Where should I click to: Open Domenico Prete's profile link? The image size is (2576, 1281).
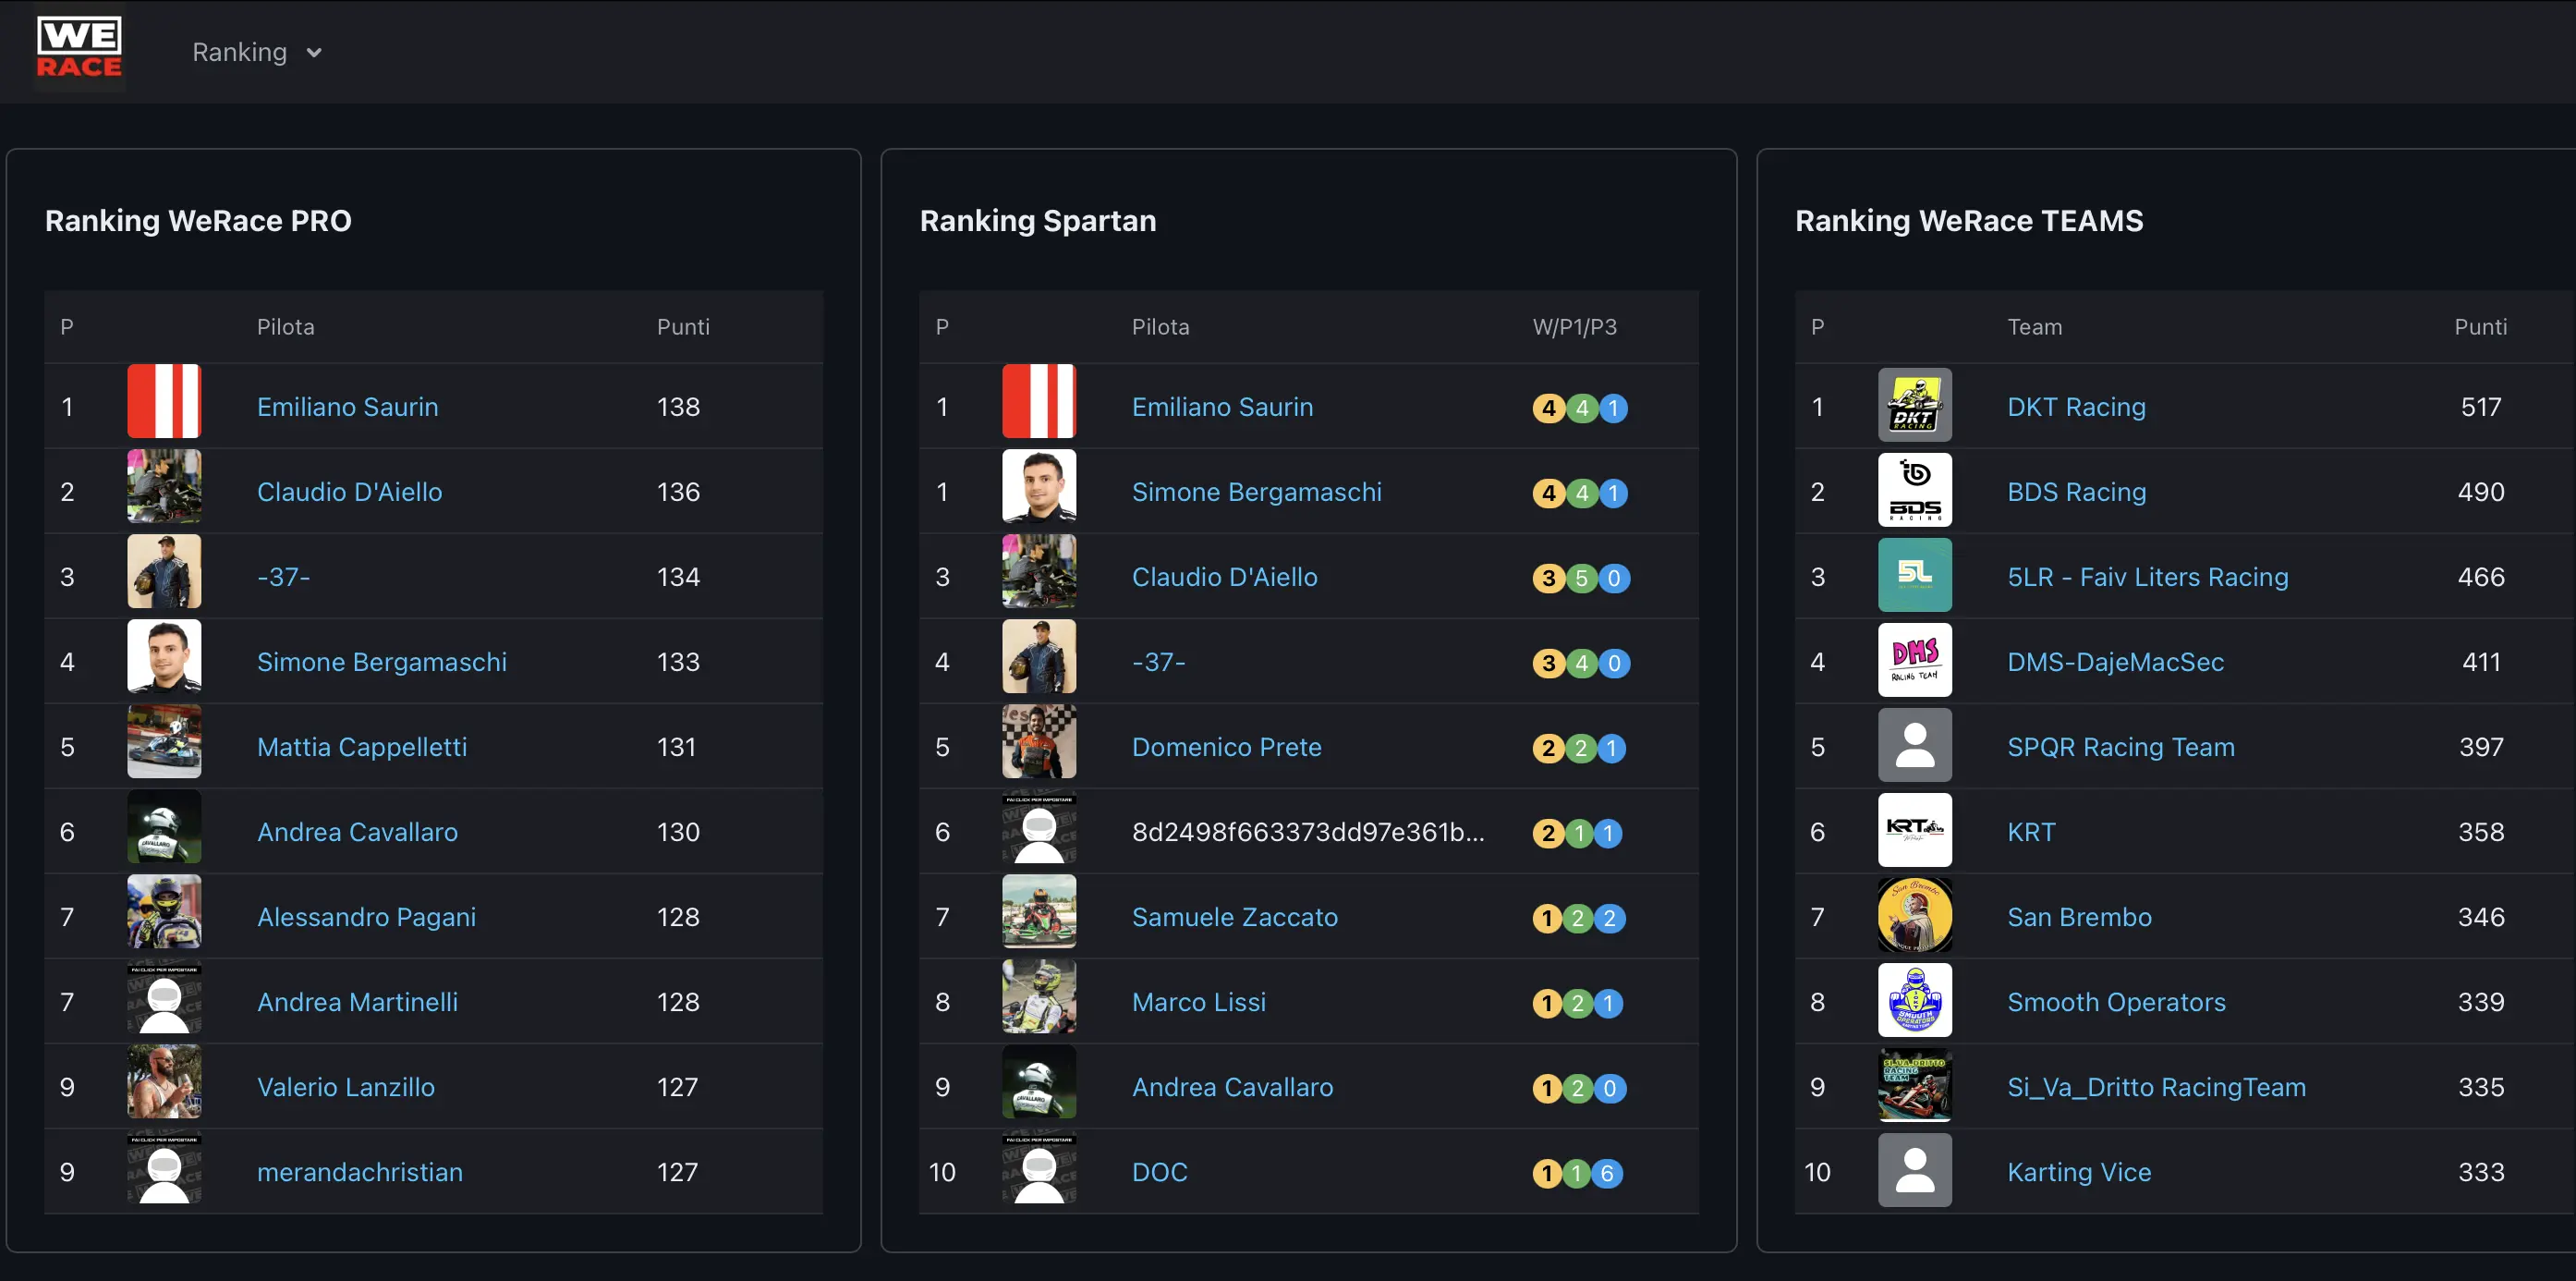1226,747
